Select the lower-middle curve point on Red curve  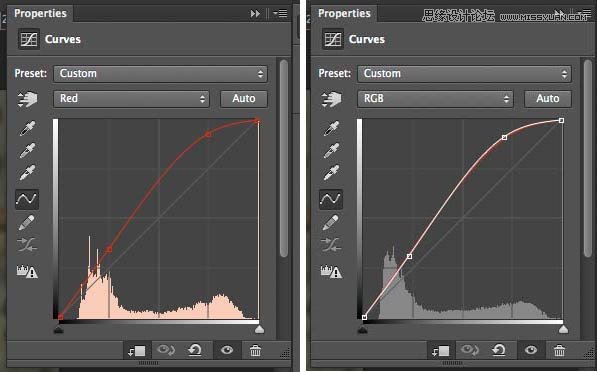[110, 249]
